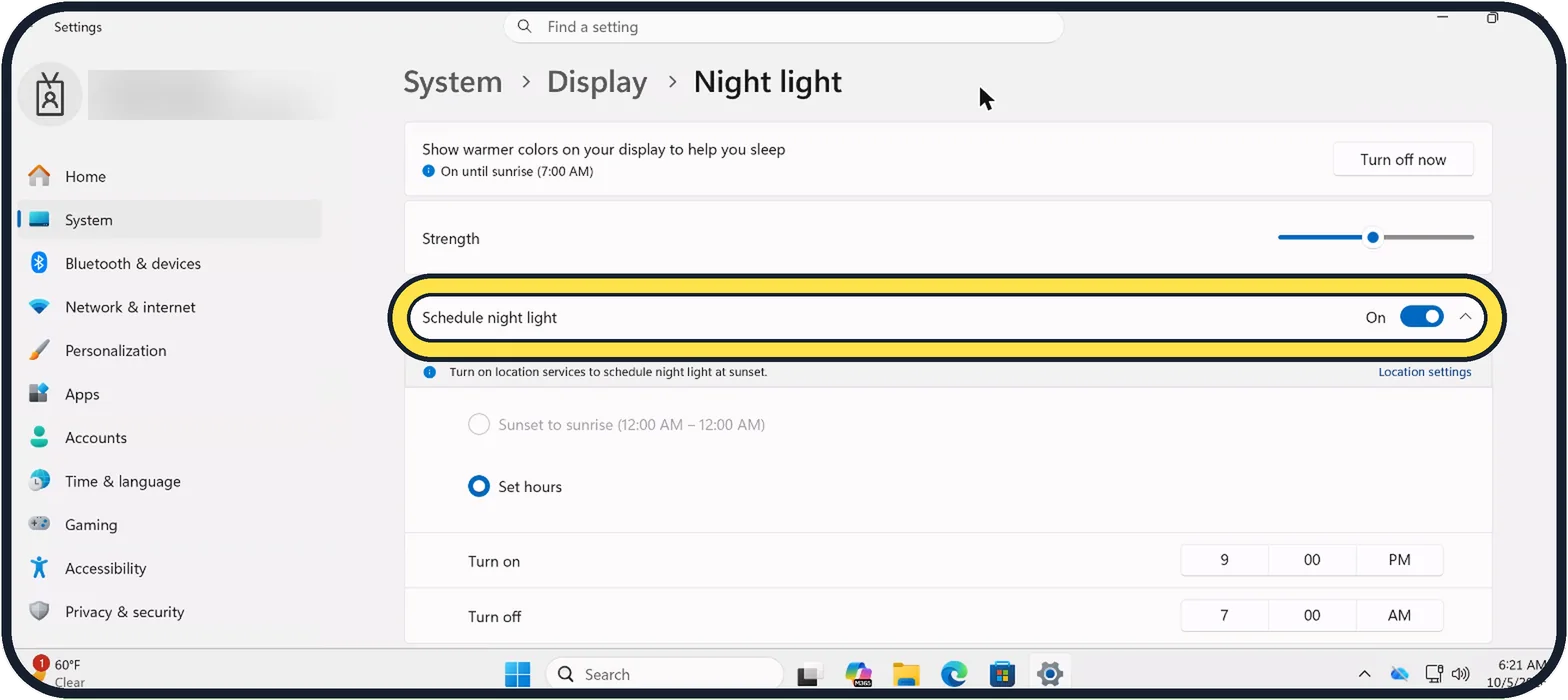Change Turn on PM period

1399,560
